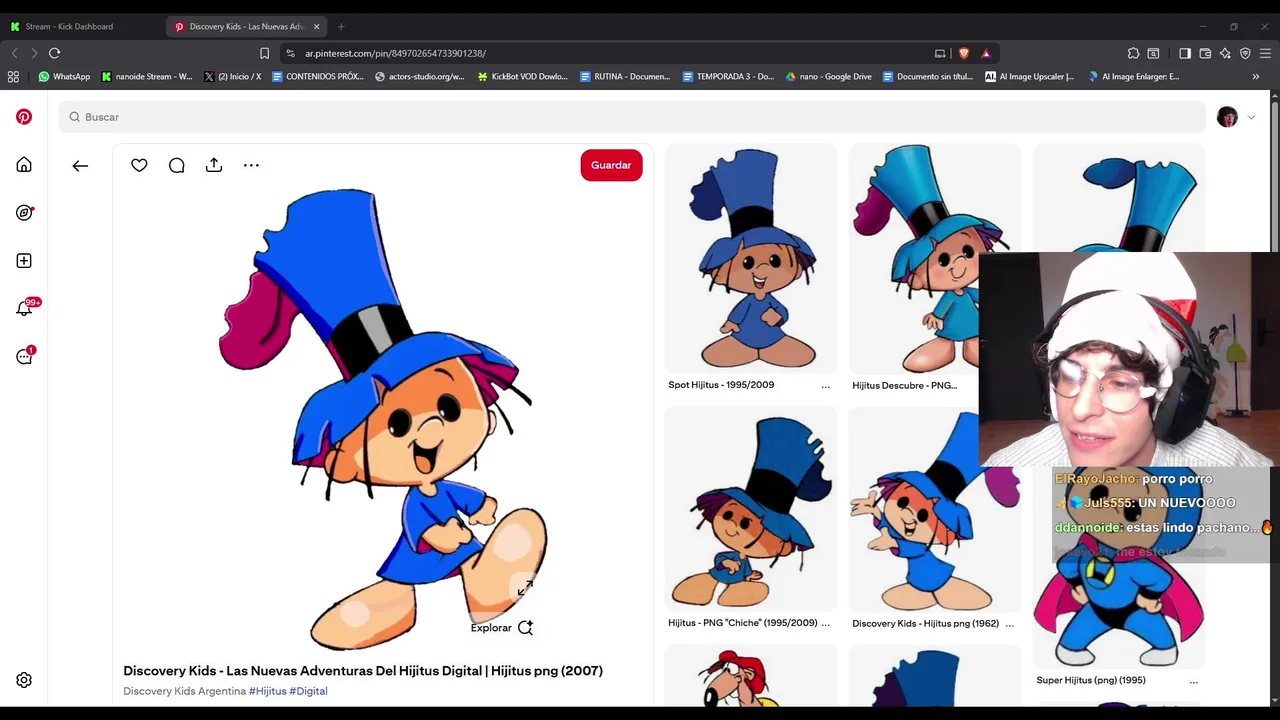
Task: Open Pinterest home via the logo
Action: [24, 117]
